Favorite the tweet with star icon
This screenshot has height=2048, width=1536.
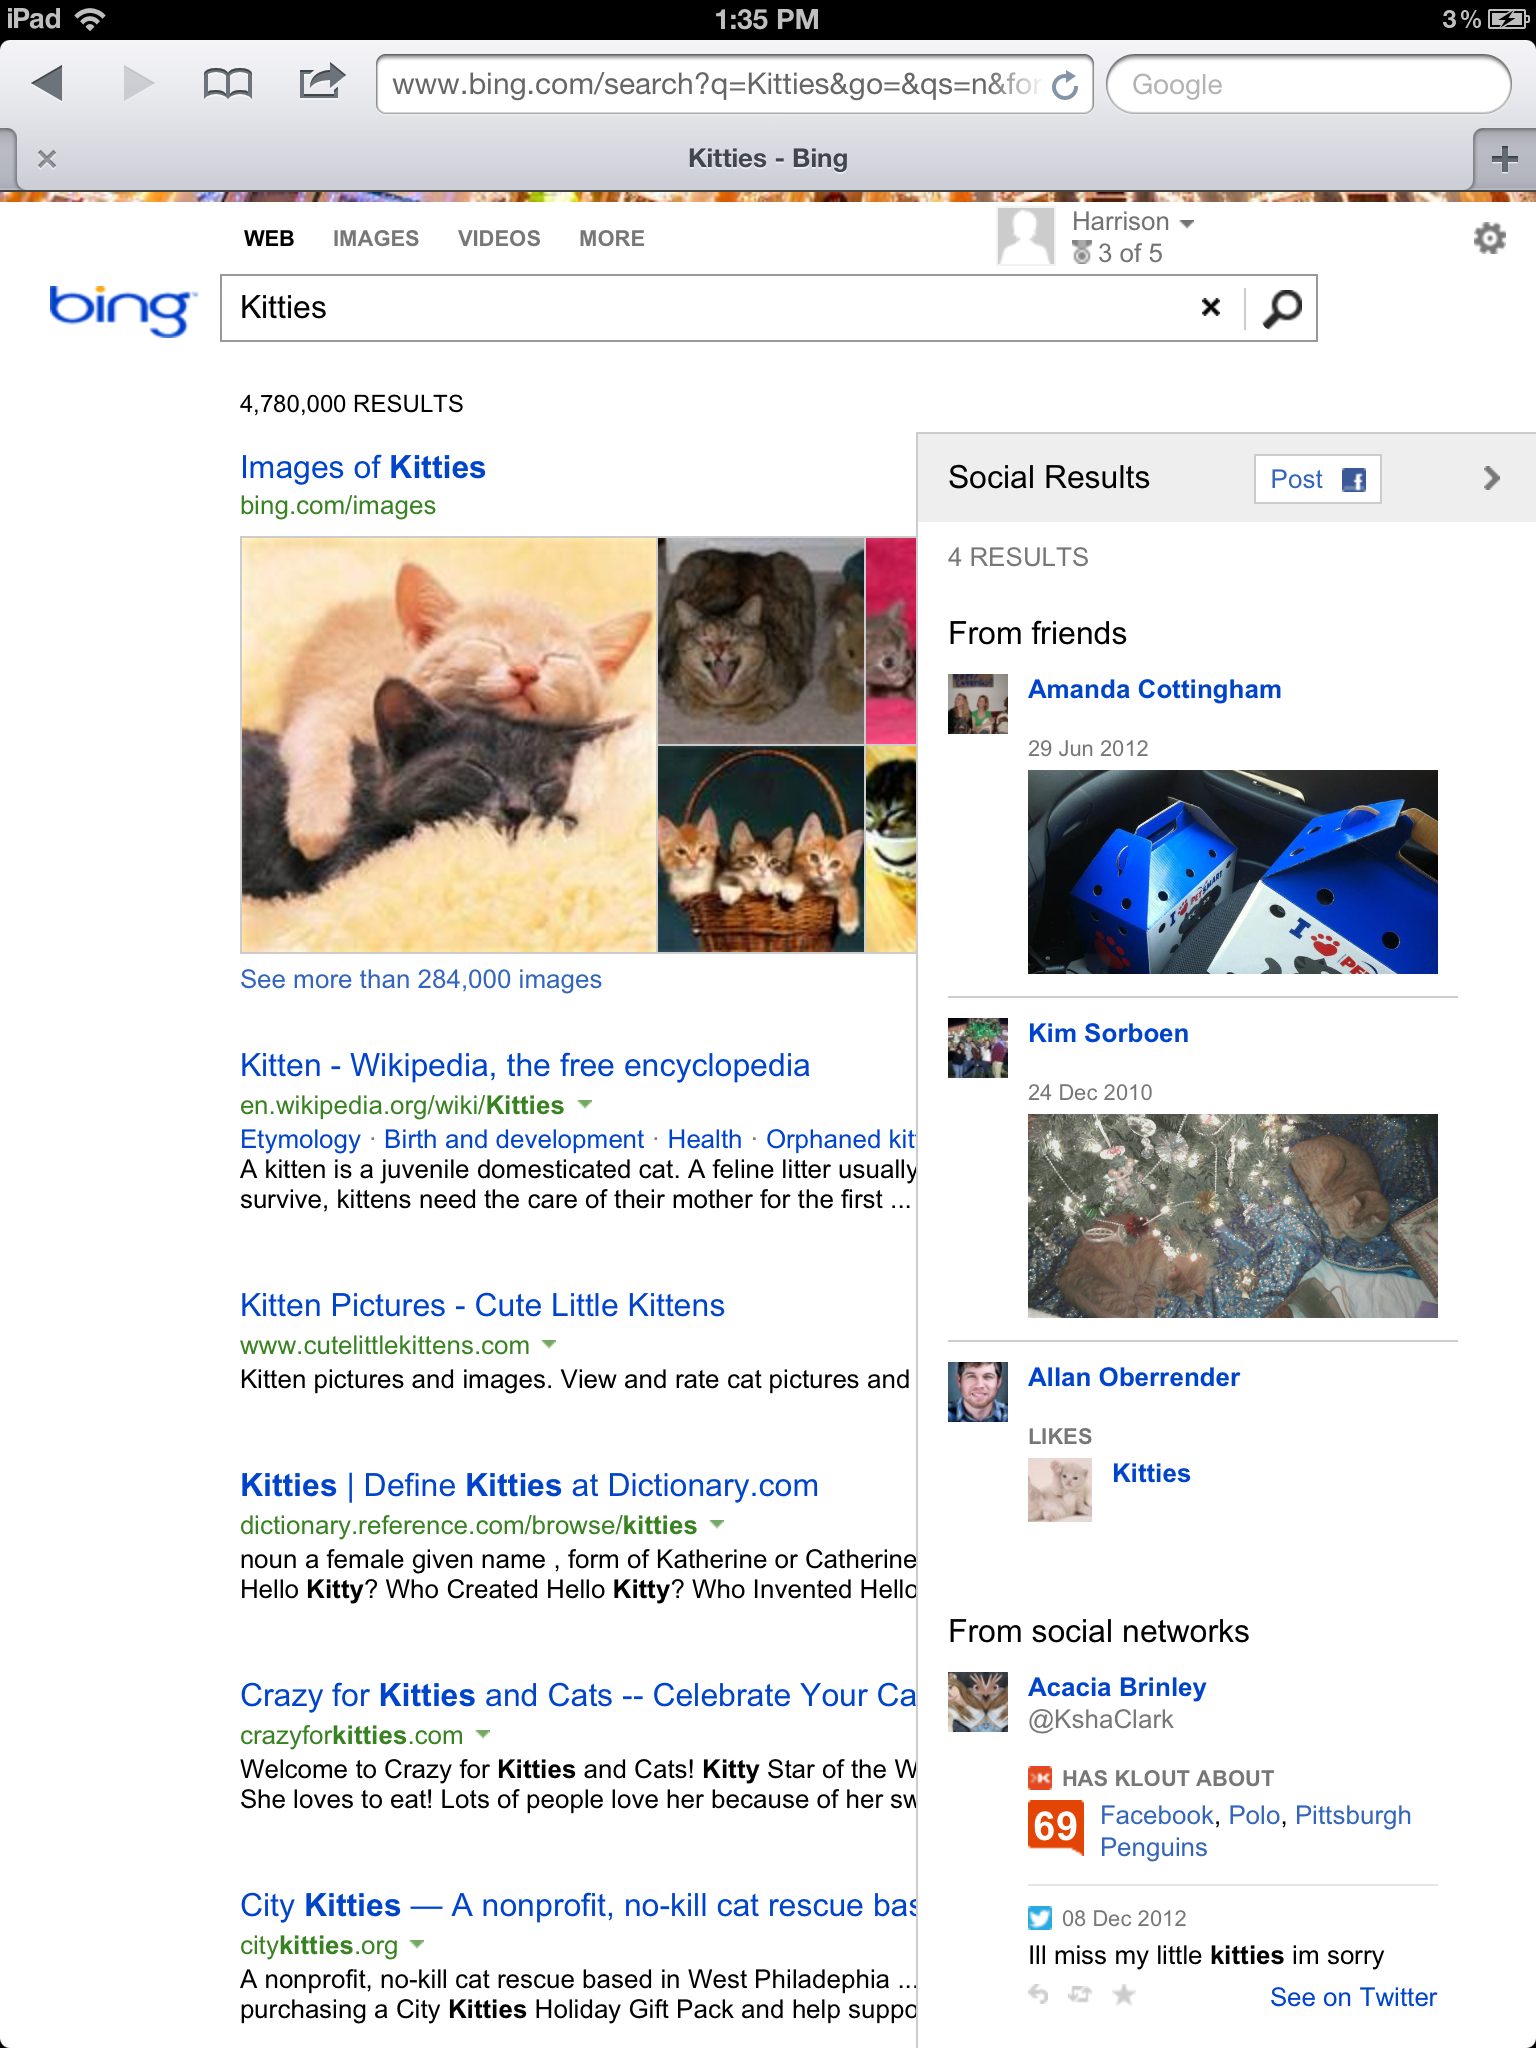click(1124, 1995)
